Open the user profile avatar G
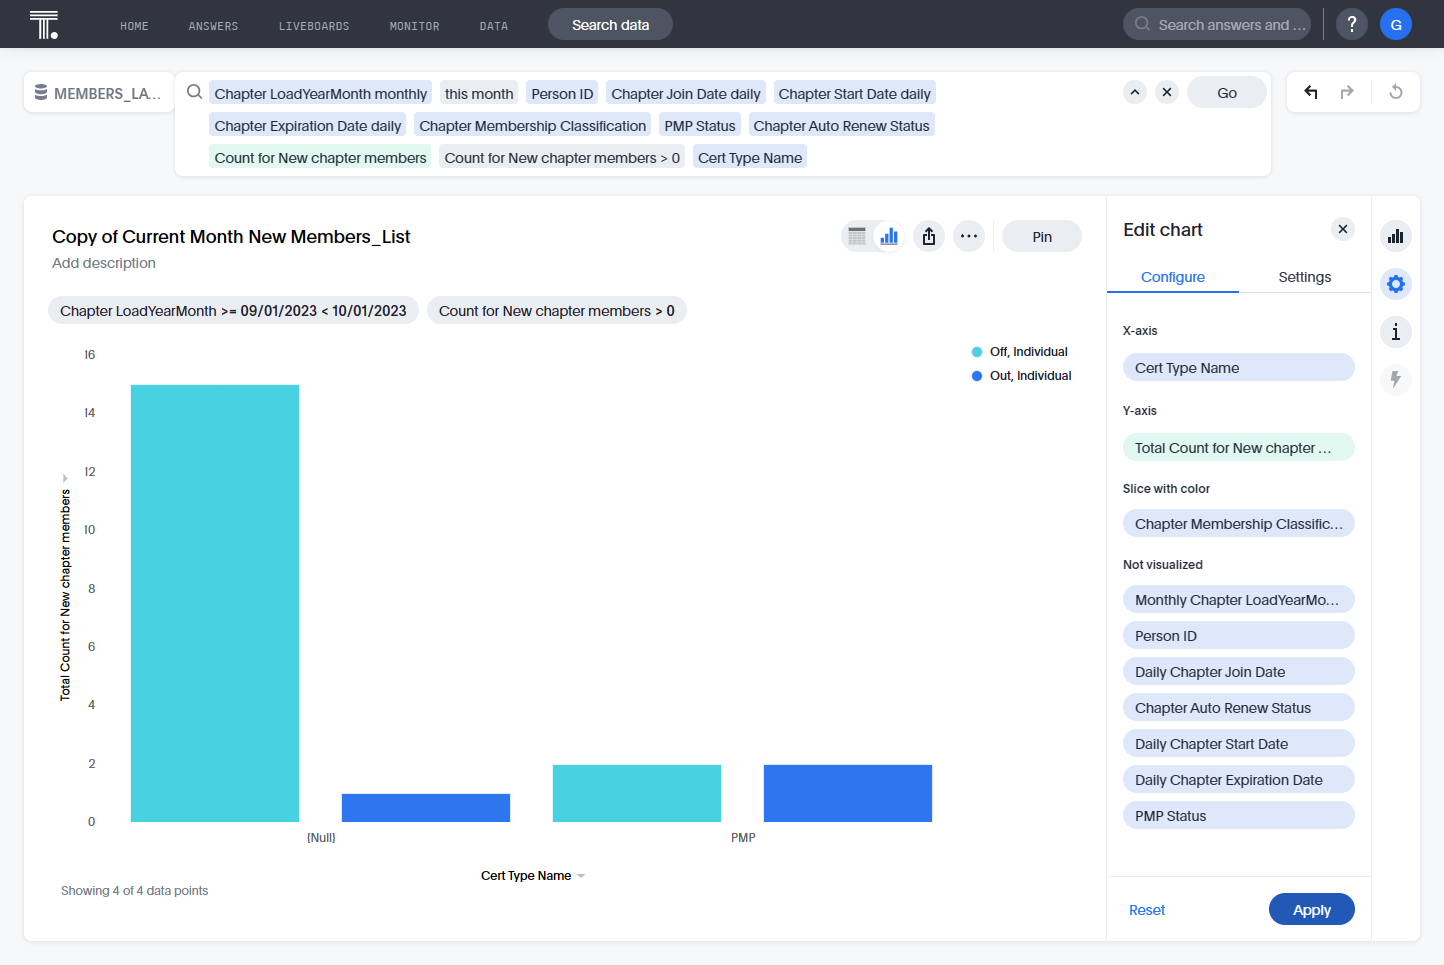This screenshot has width=1444, height=965. (x=1396, y=24)
